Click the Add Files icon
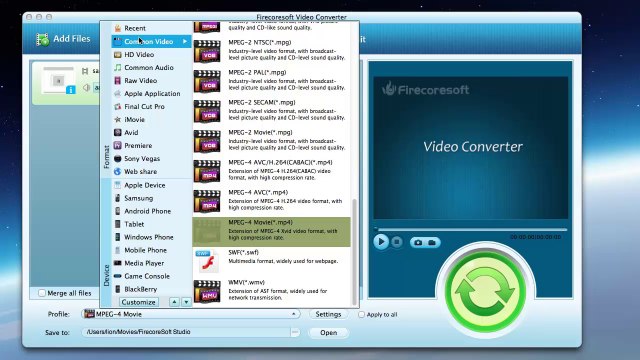 tap(42, 40)
